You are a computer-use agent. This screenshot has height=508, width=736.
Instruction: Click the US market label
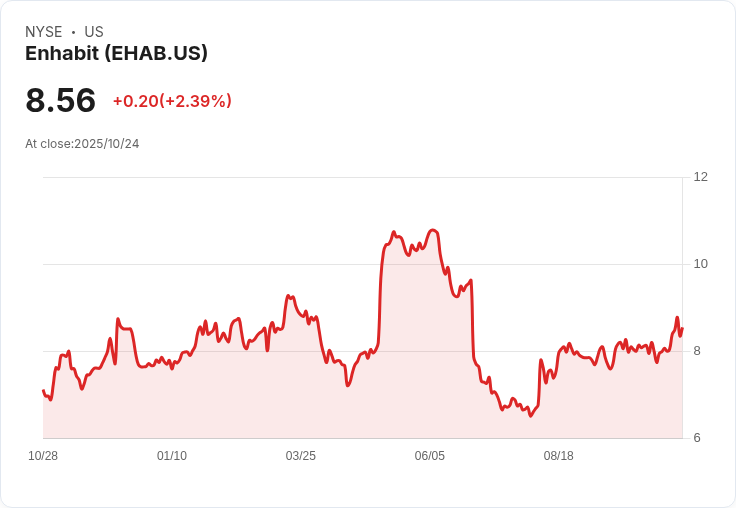tap(94, 32)
